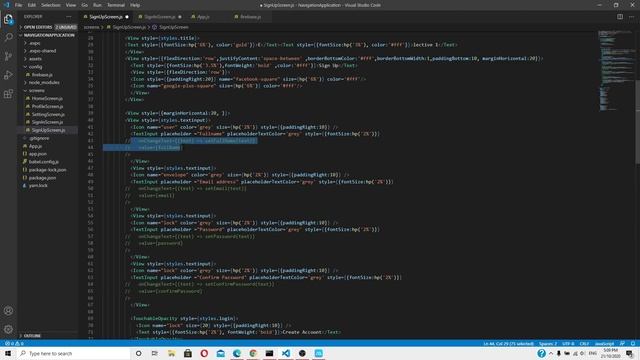
Task: Click the Split Editor icon
Action: pyautogui.click(x=620, y=17)
